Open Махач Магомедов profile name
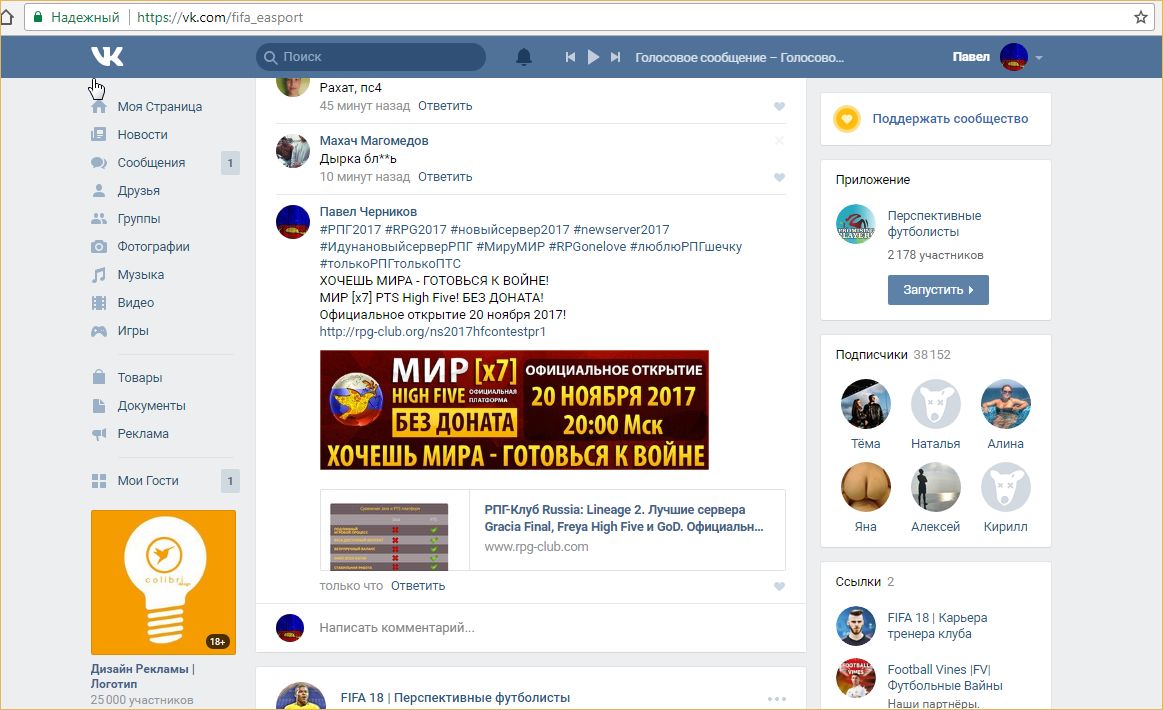Viewport: 1163px width, 710px height. point(374,140)
